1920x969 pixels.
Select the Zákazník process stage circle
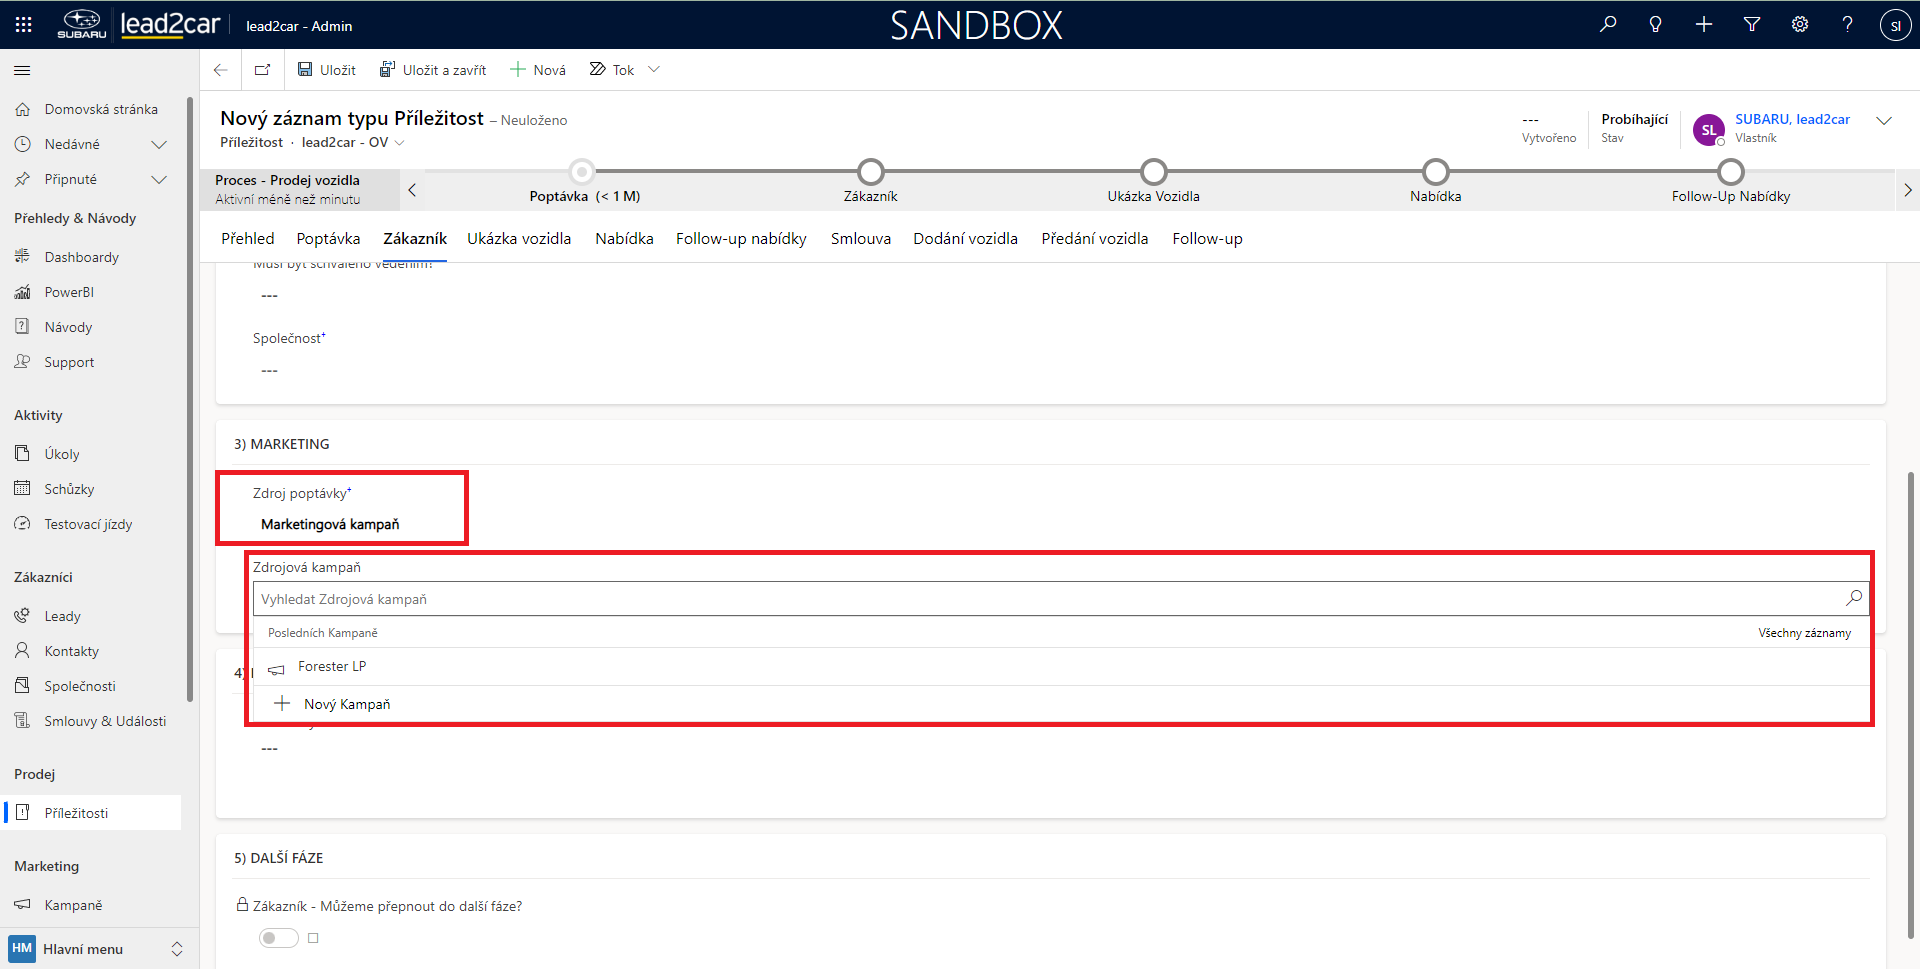coord(870,172)
